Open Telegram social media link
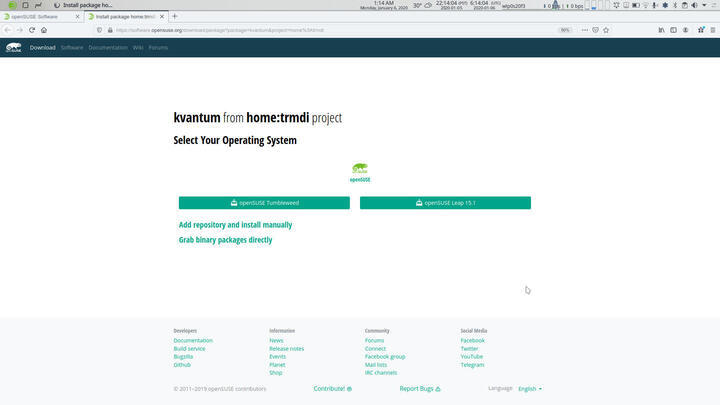This screenshot has height=405, width=720. point(472,365)
